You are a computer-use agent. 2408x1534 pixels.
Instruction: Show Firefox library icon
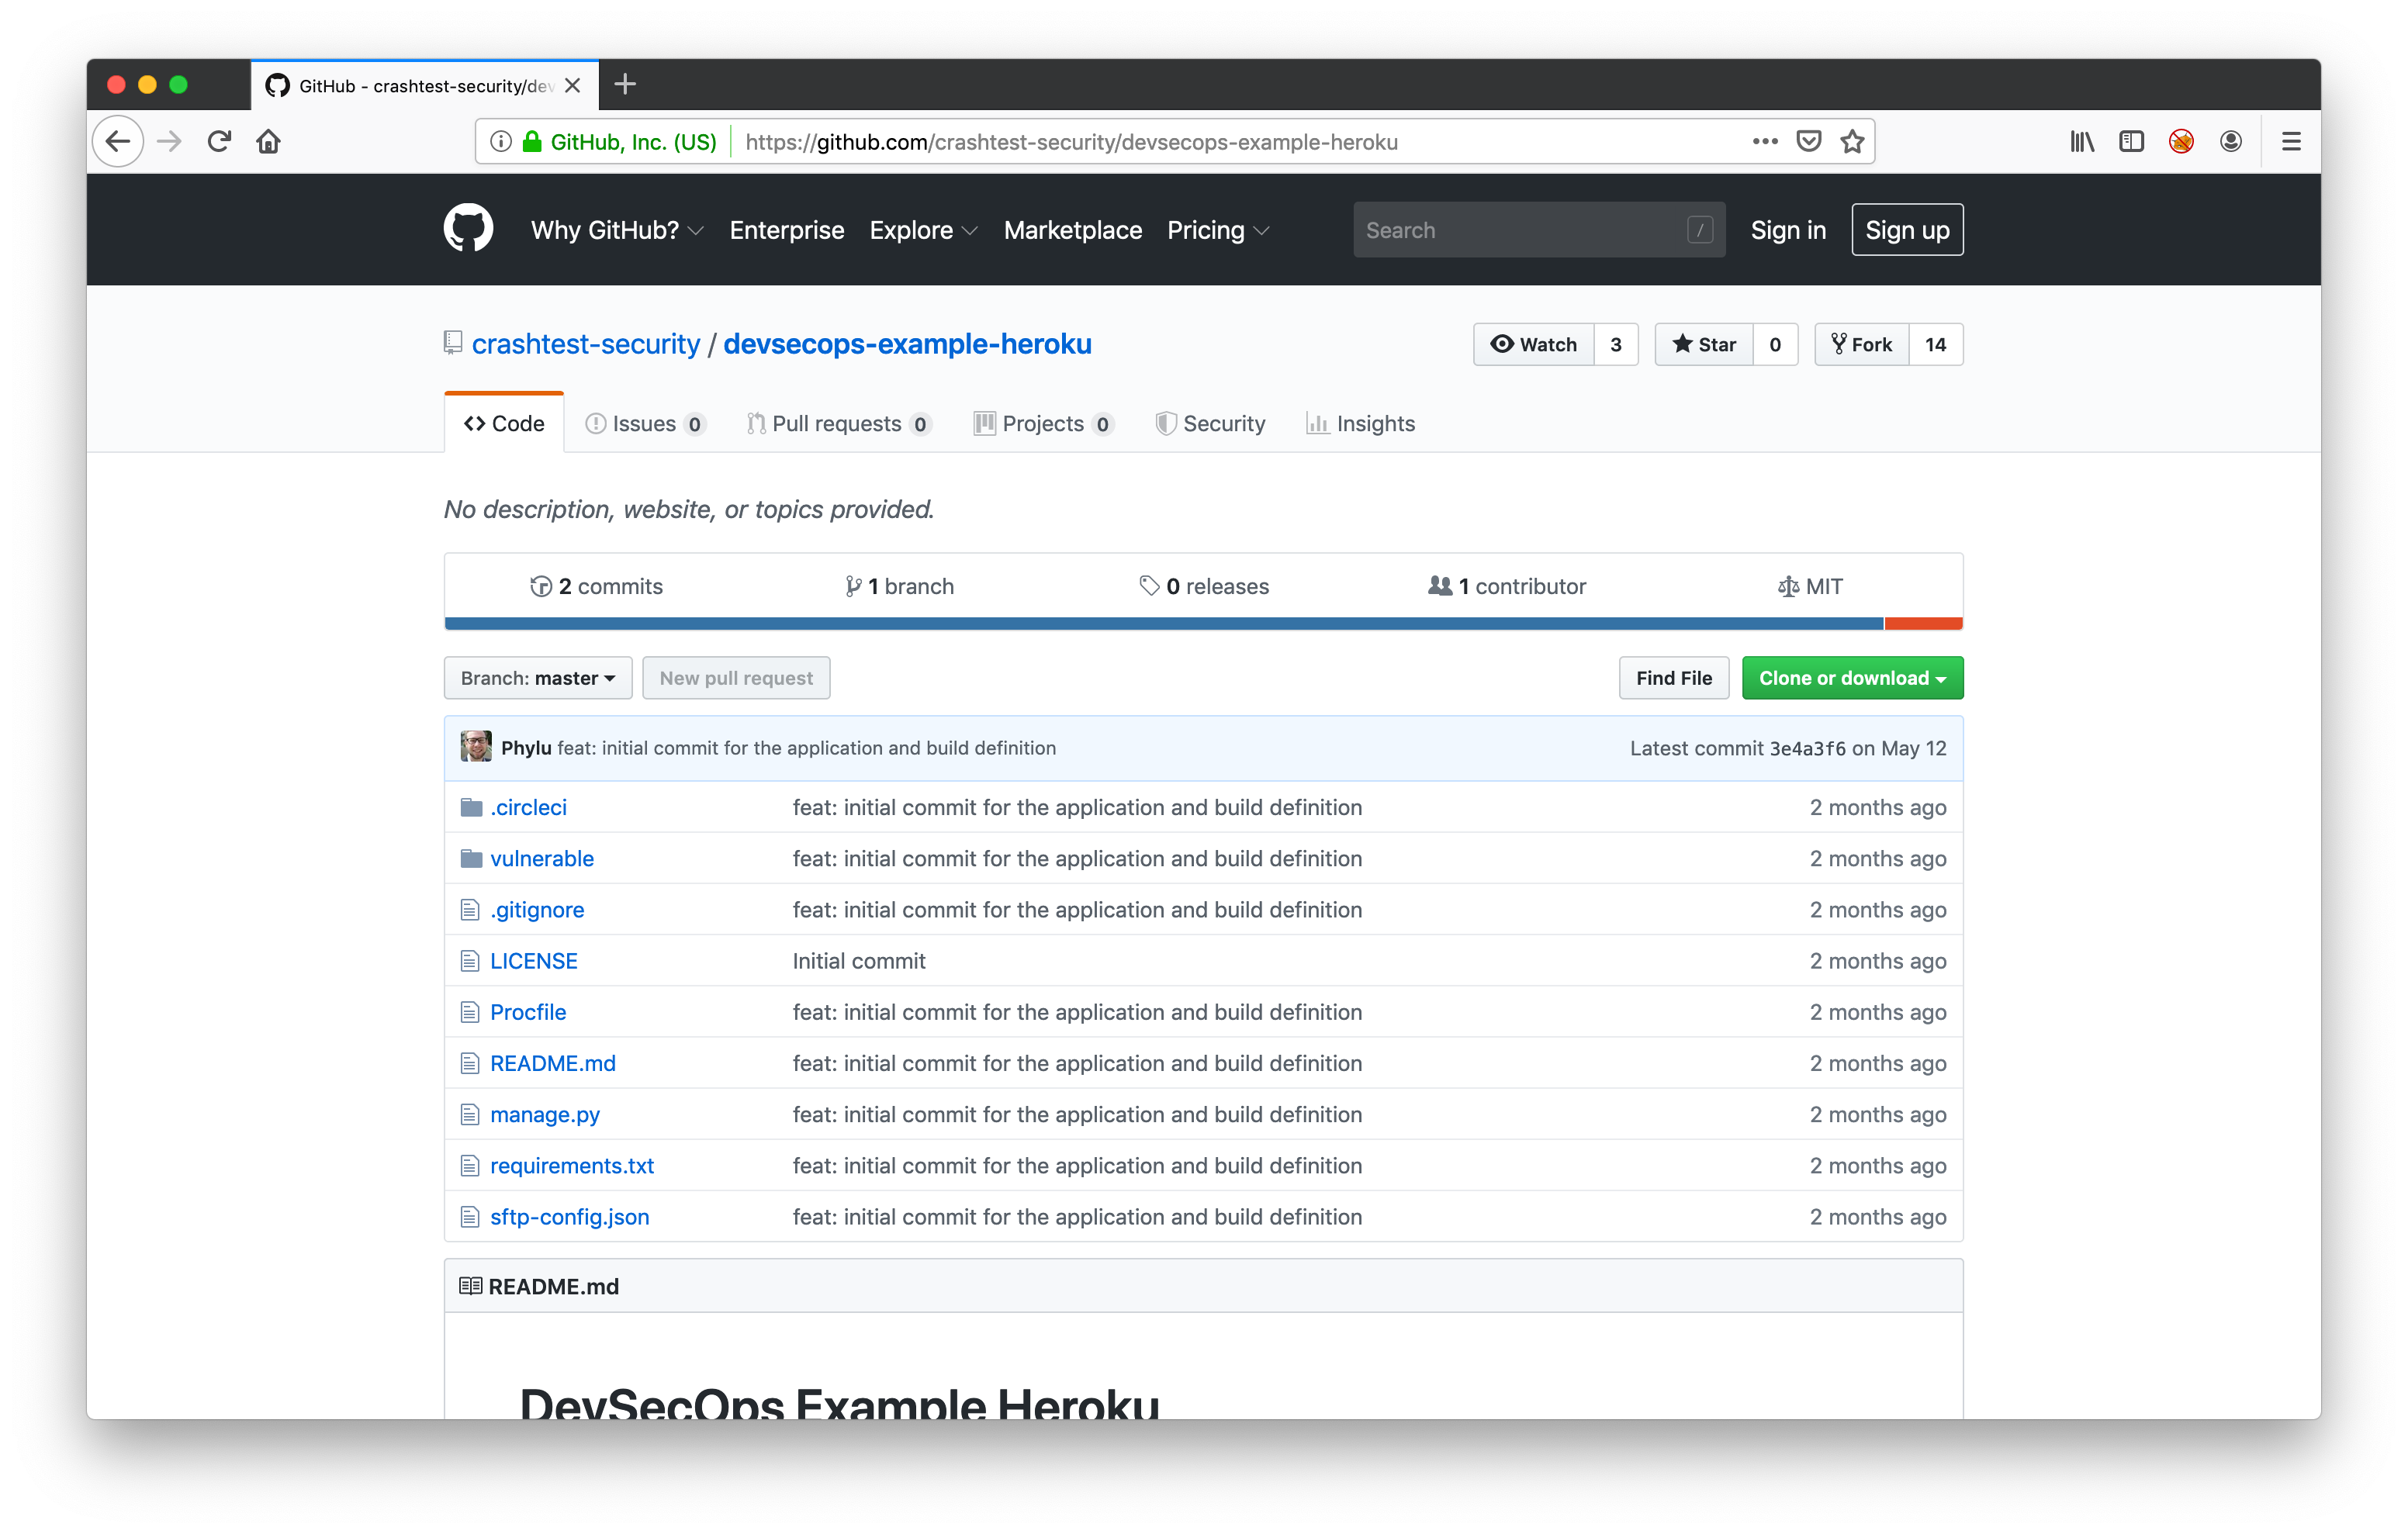pyautogui.click(x=2082, y=141)
